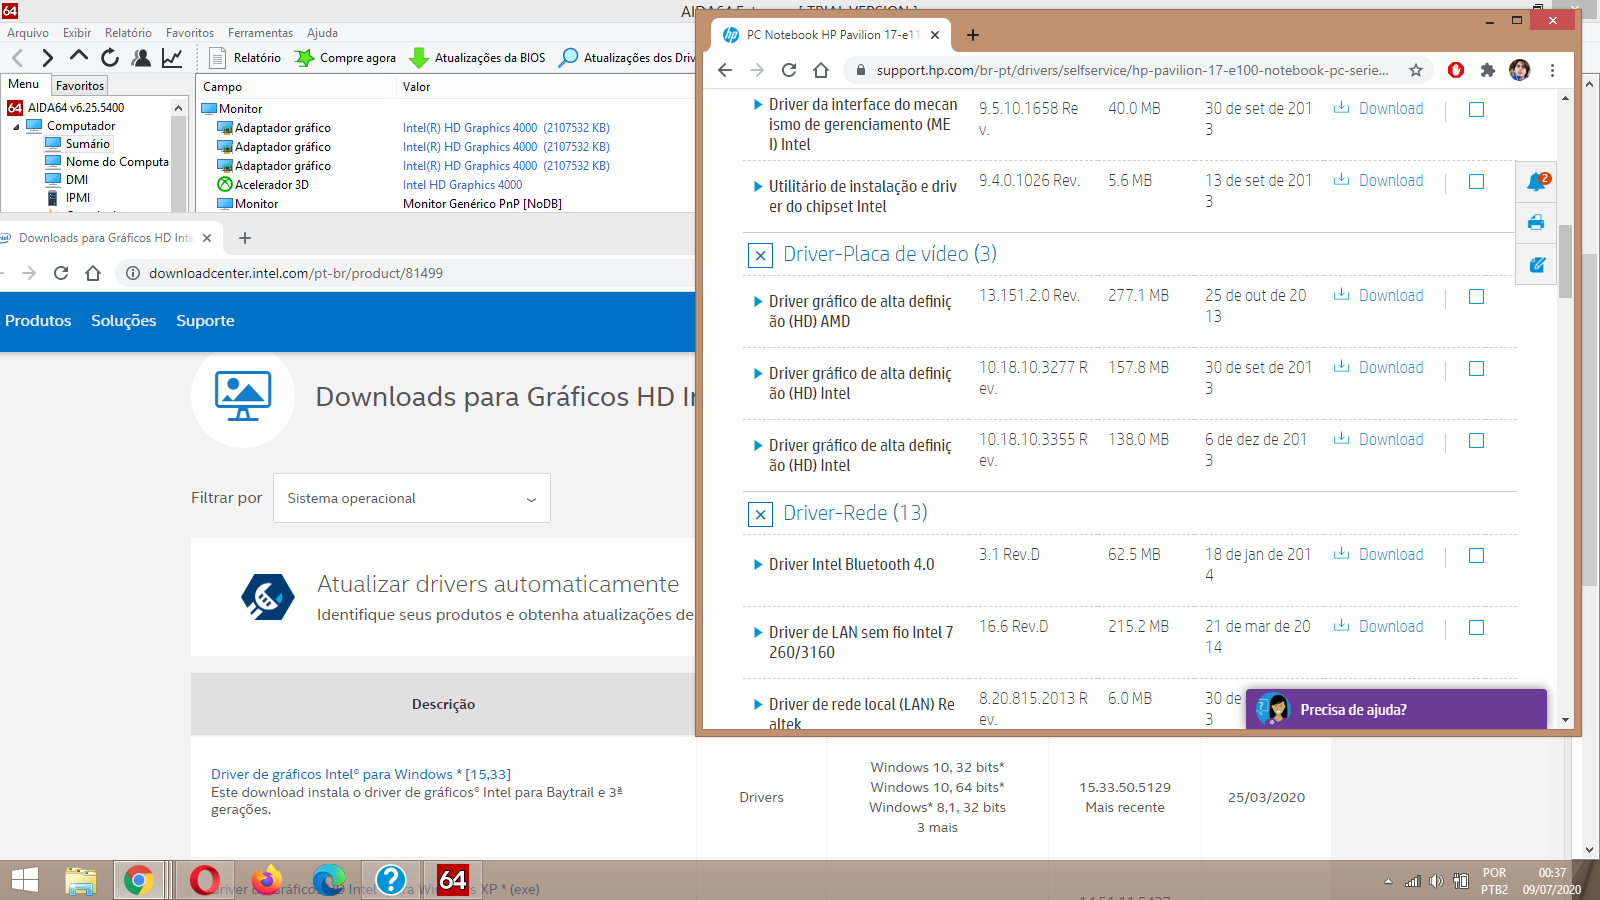Expand Utilitário de instalação chipset details
This screenshot has height=900, width=1600.
[758, 186]
